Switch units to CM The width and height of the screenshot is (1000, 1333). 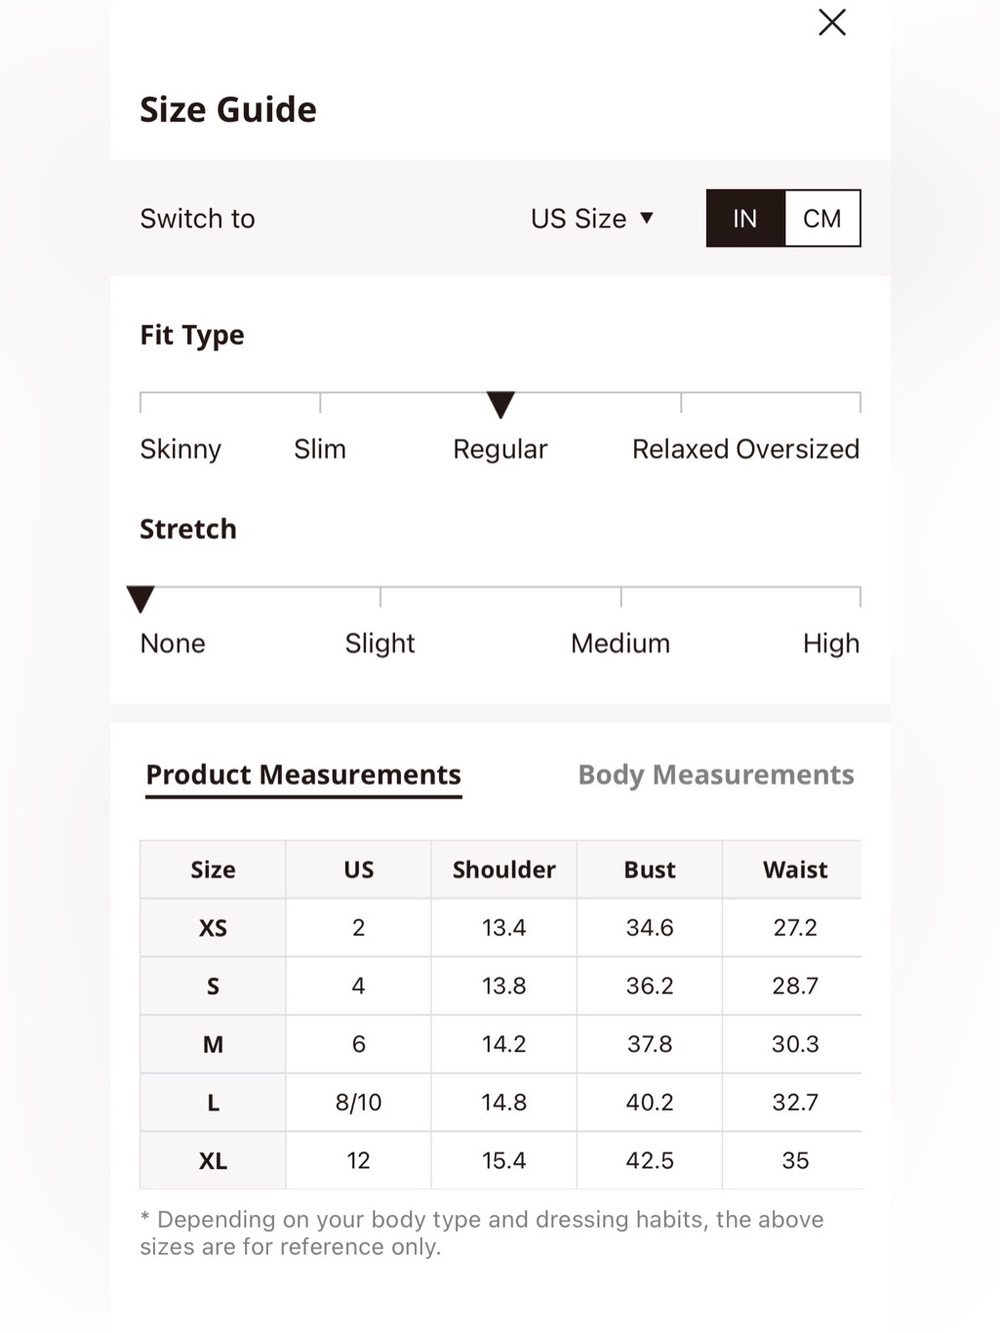click(822, 218)
